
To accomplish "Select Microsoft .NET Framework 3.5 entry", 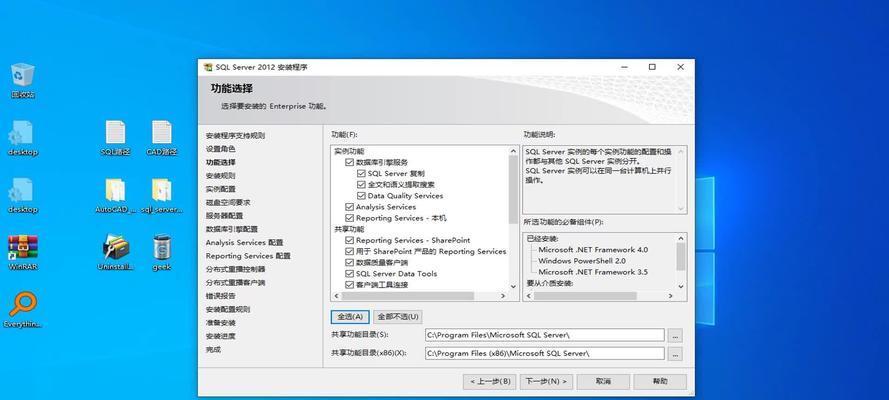I will 593,273.
